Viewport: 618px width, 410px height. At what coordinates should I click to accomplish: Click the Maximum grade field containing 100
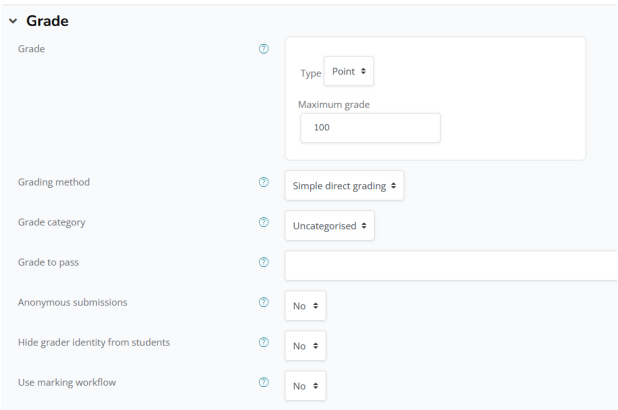click(x=369, y=127)
